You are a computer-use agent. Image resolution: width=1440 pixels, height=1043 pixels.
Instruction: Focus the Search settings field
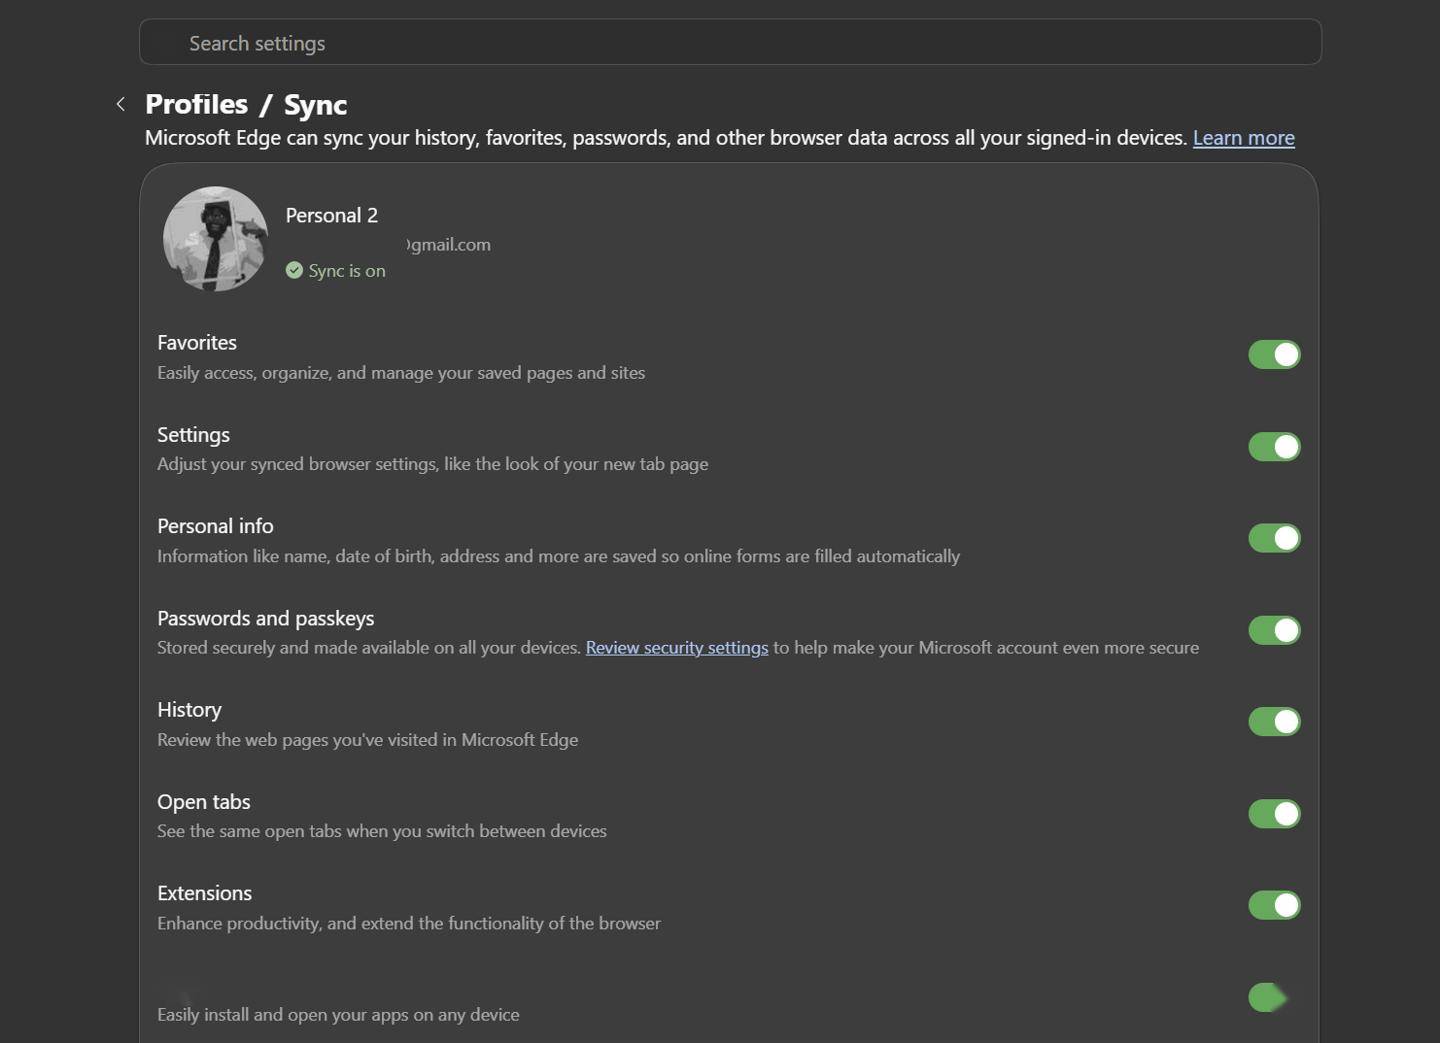tap(730, 42)
